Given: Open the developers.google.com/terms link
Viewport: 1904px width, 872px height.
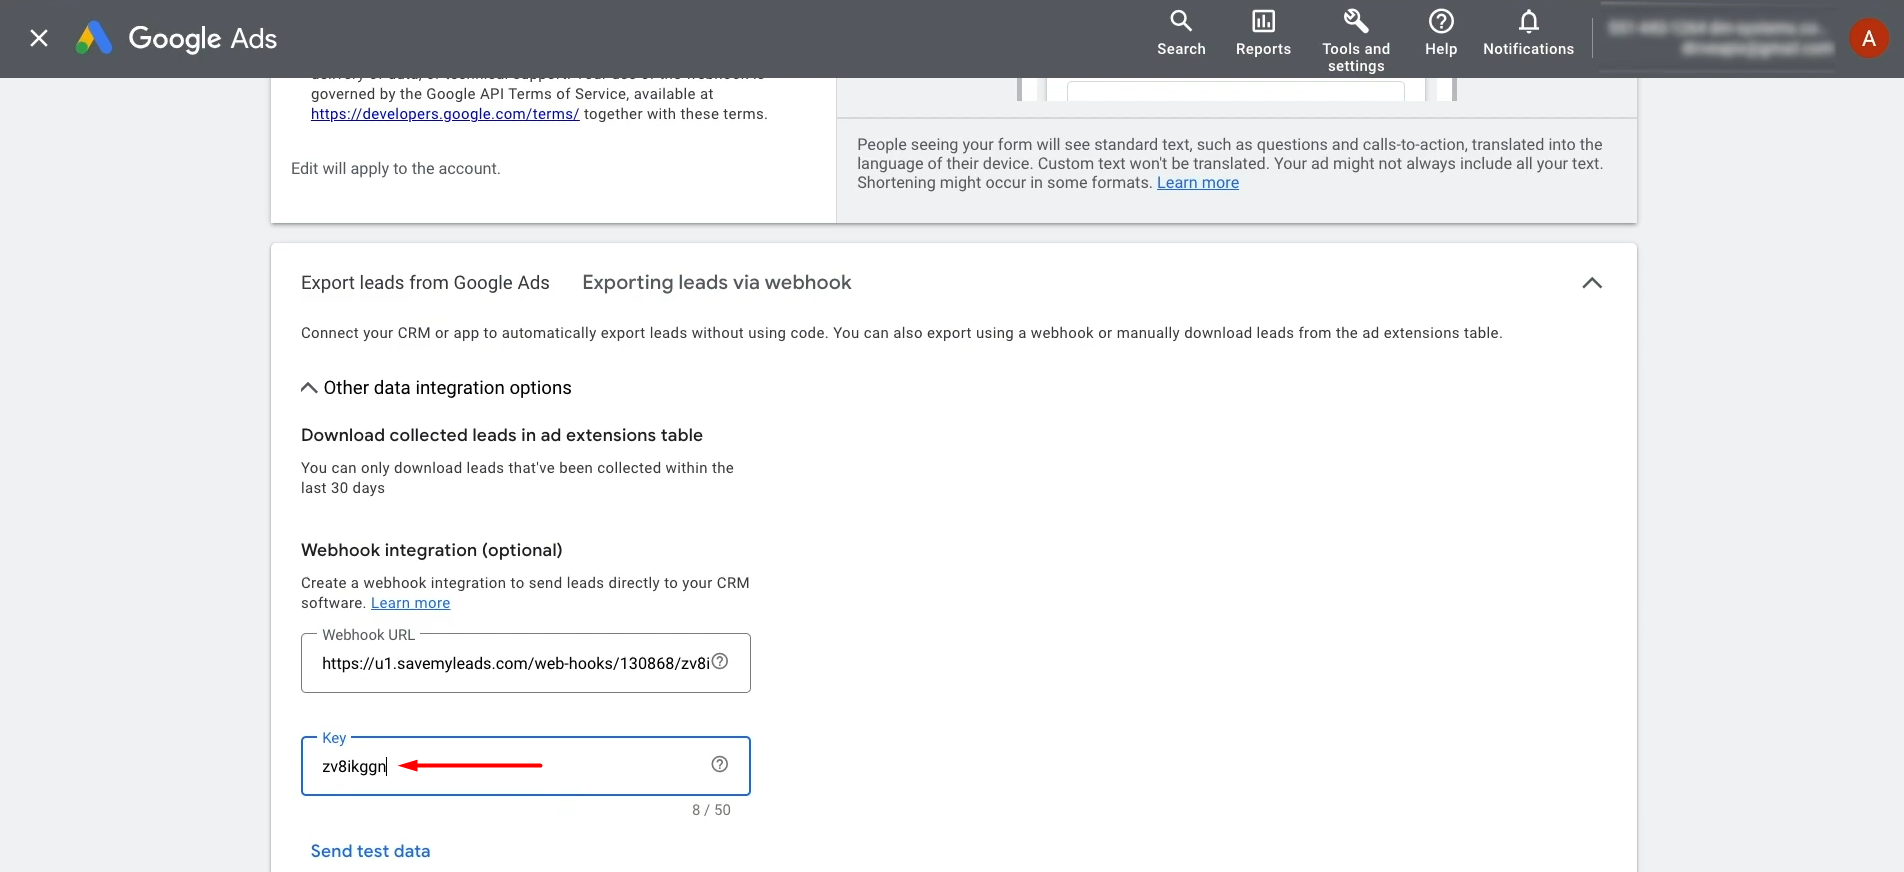Looking at the screenshot, I should pos(445,114).
